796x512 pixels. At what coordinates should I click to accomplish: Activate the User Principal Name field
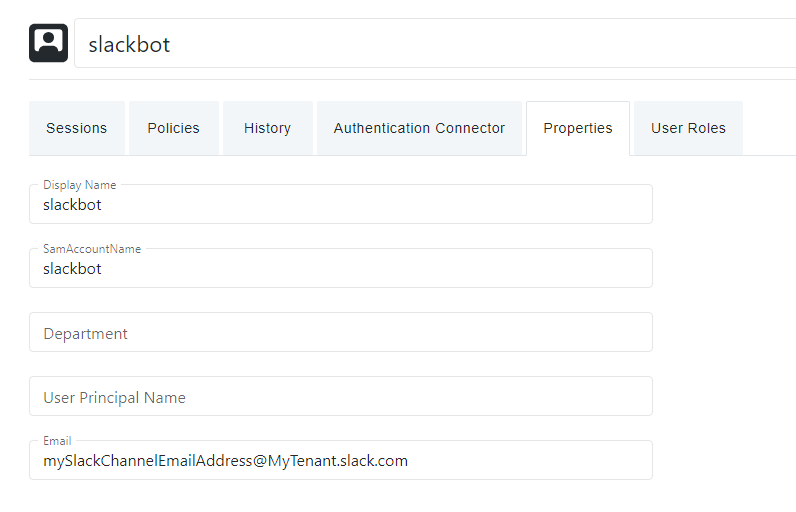coord(340,396)
